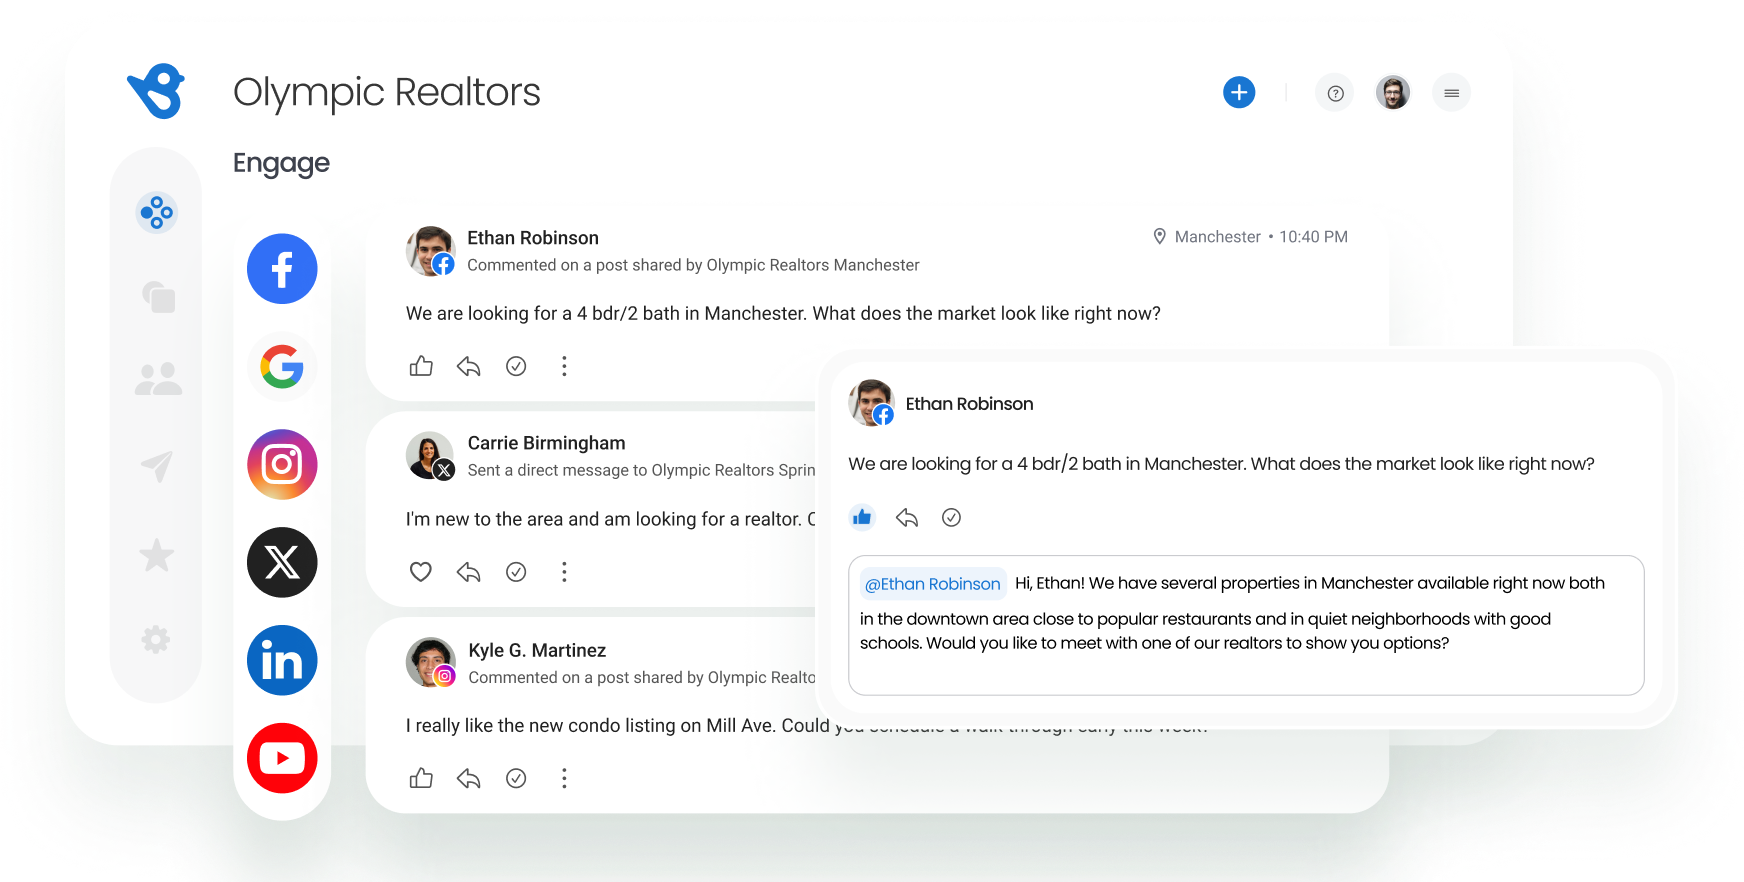Open the paper plane campaigns icon in sidebar
Image resolution: width=1744 pixels, height=882 pixels.
point(157,465)
